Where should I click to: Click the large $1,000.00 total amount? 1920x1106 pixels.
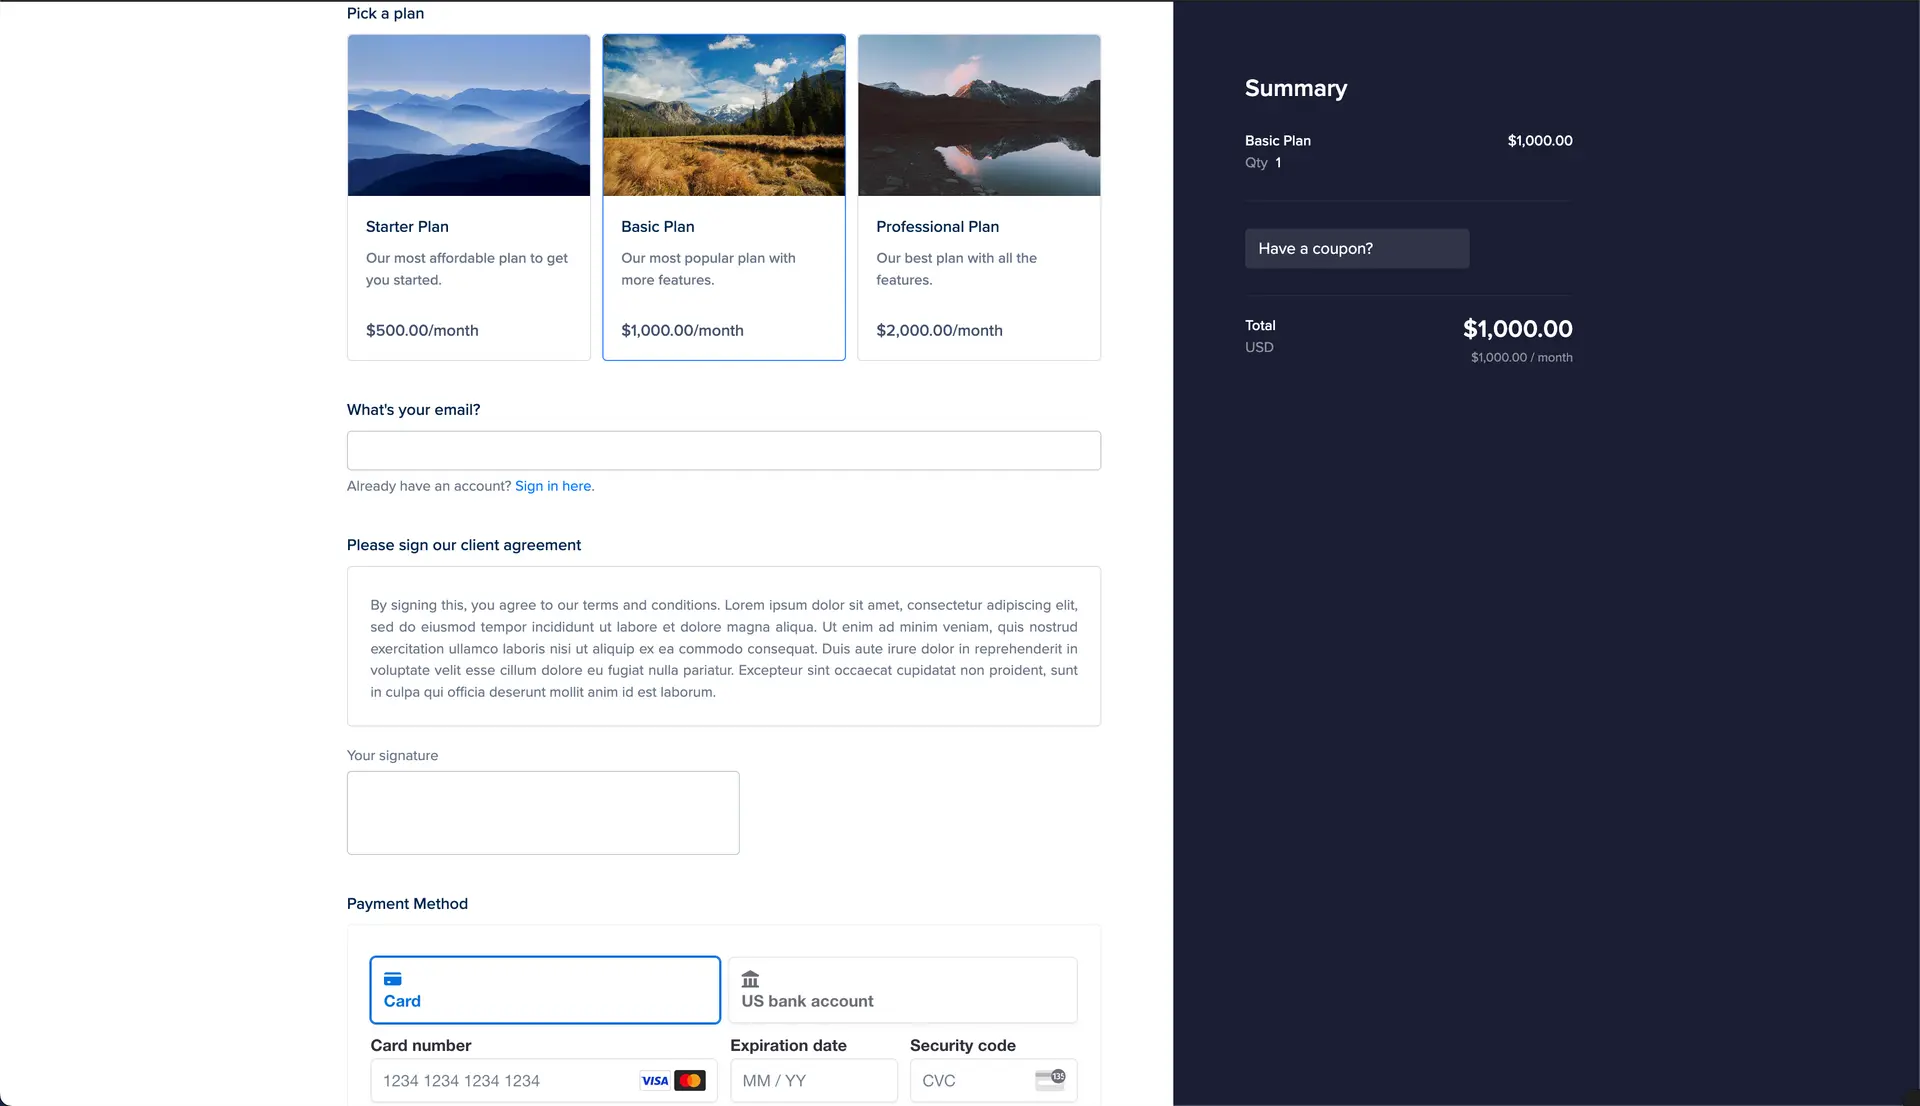click(1517, 329)
